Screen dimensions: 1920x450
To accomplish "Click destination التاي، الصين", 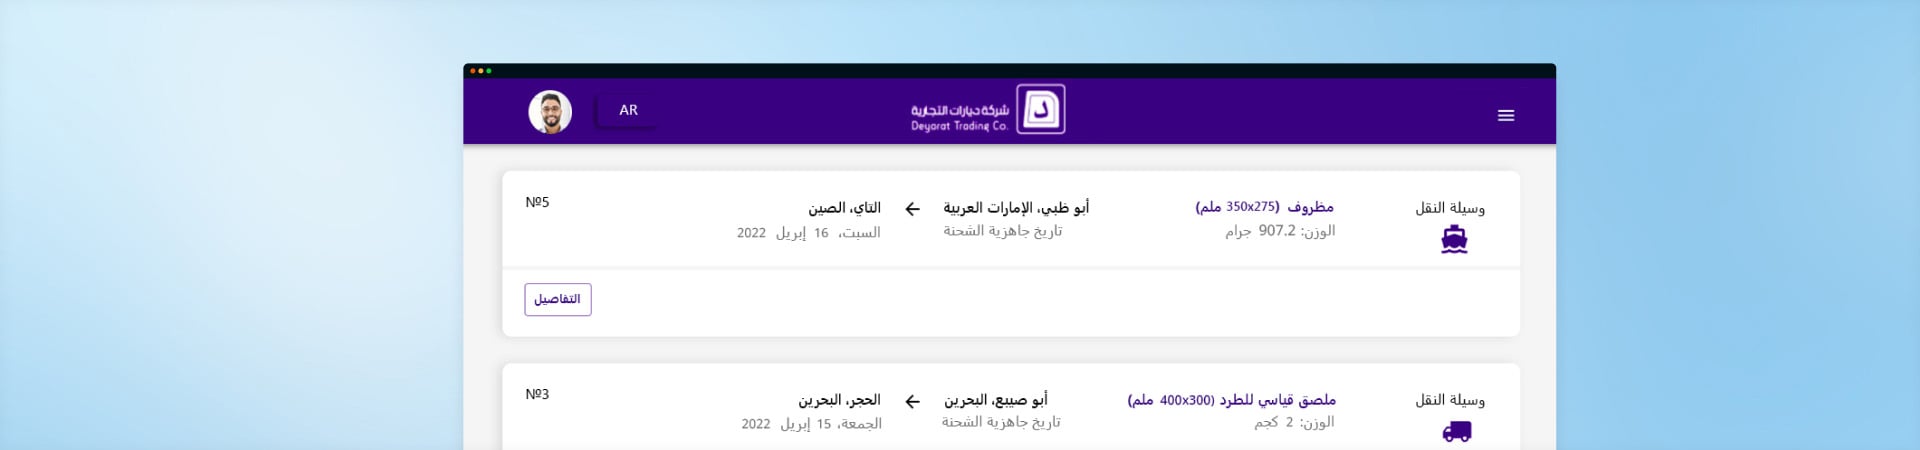I will click(x=844, y=208).
